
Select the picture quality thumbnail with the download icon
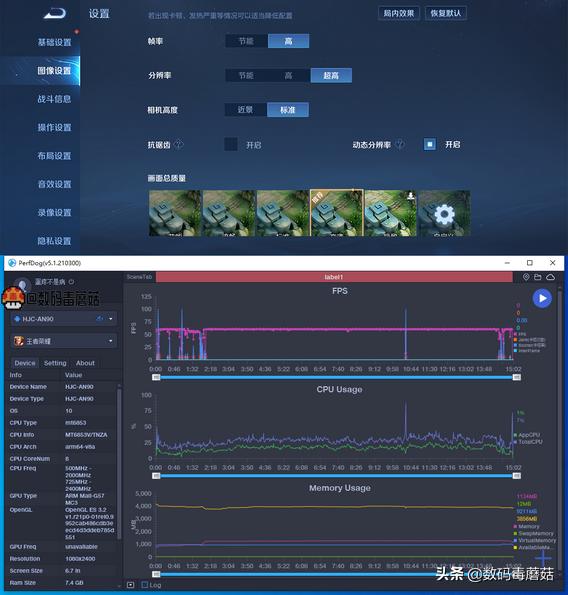390,213
